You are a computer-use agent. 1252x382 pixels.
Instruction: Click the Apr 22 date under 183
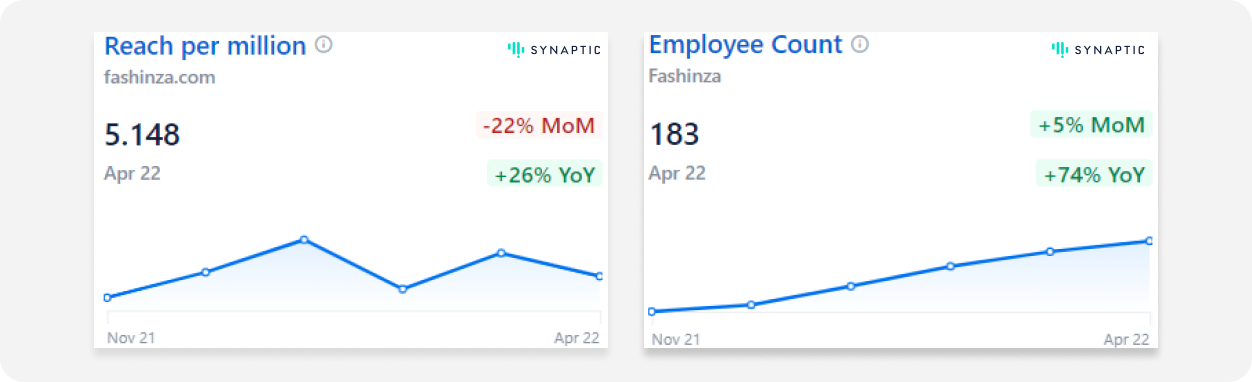677,173
